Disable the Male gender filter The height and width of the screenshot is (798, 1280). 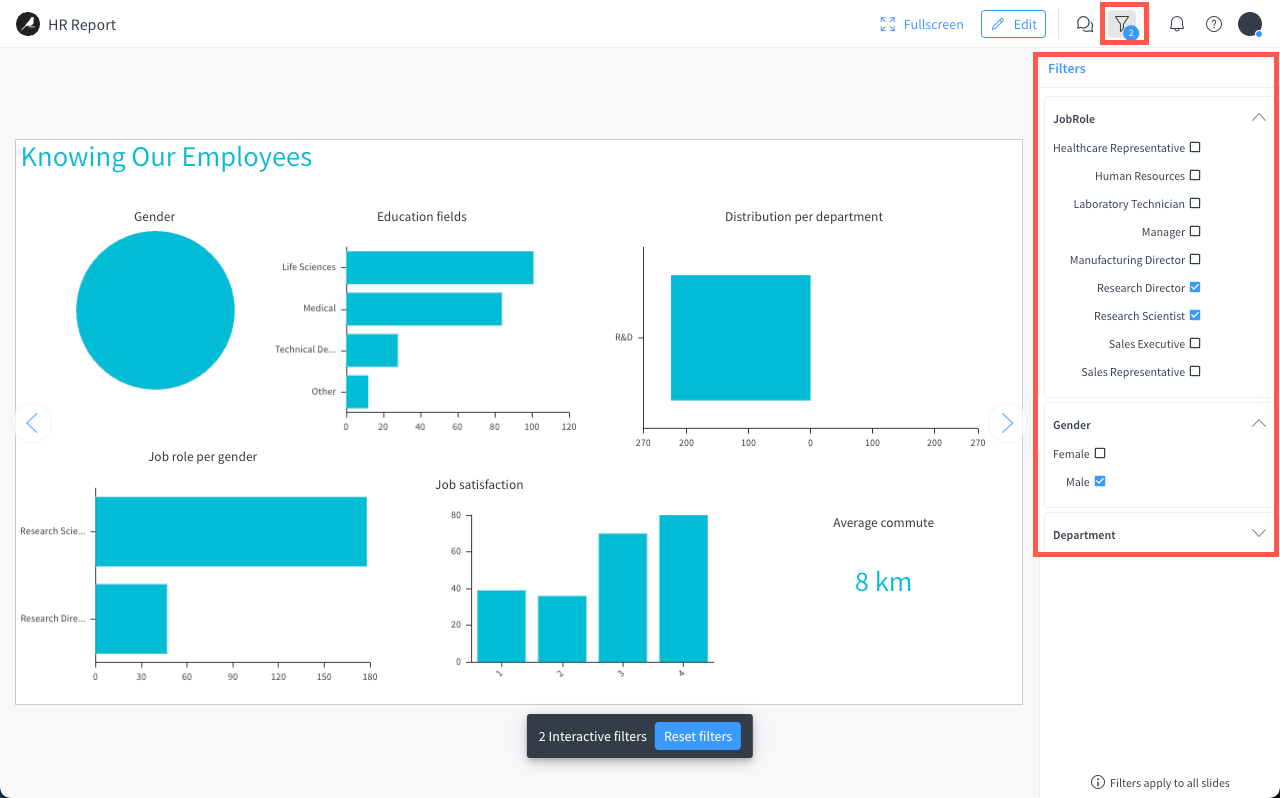coord(1099,481)
